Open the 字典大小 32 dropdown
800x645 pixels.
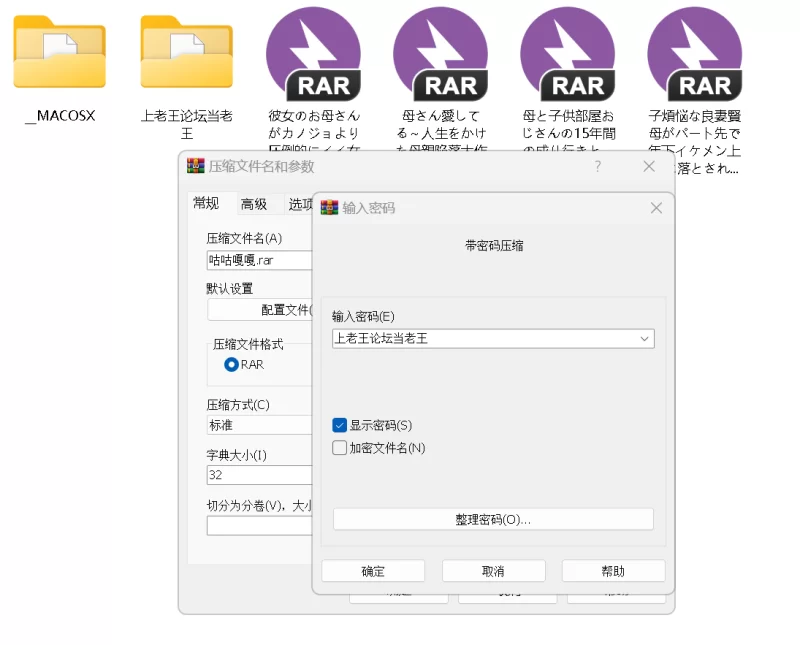(259, 475)
